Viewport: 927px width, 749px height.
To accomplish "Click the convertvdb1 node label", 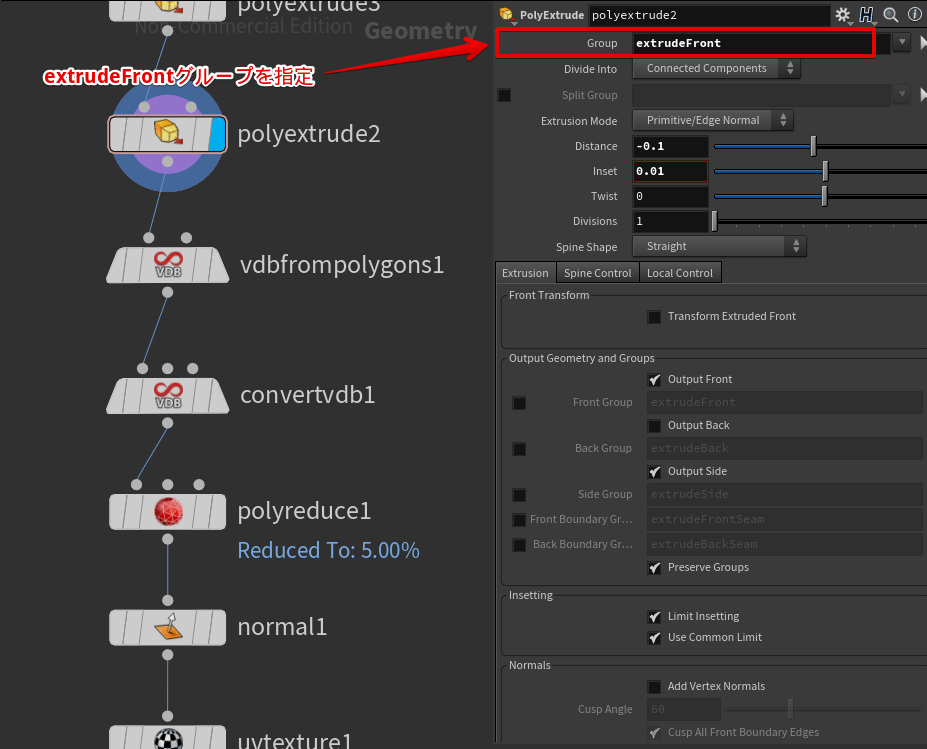I will pos(307,395).
